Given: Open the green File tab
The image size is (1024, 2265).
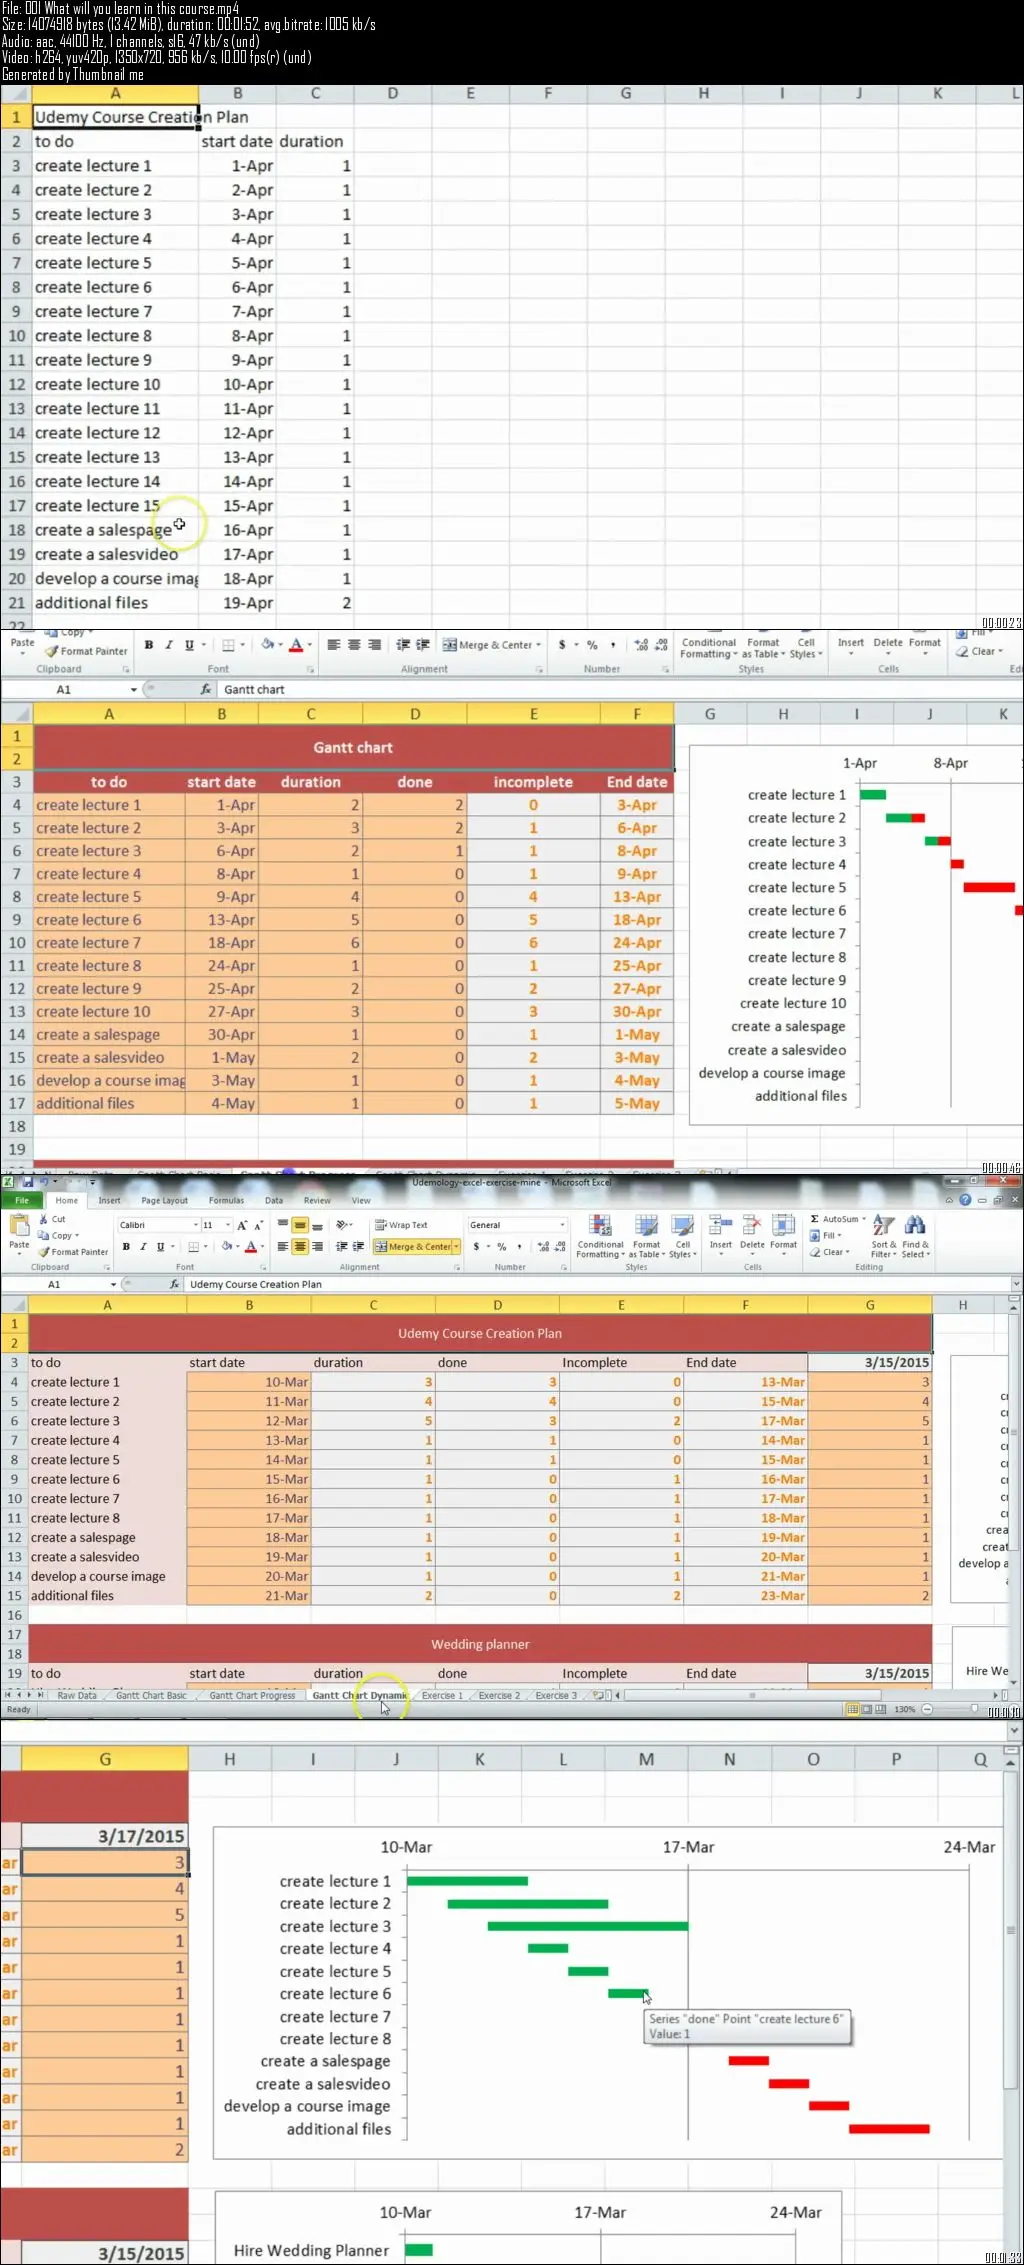Looking at the screenshot, I should tap(21, 1200).
